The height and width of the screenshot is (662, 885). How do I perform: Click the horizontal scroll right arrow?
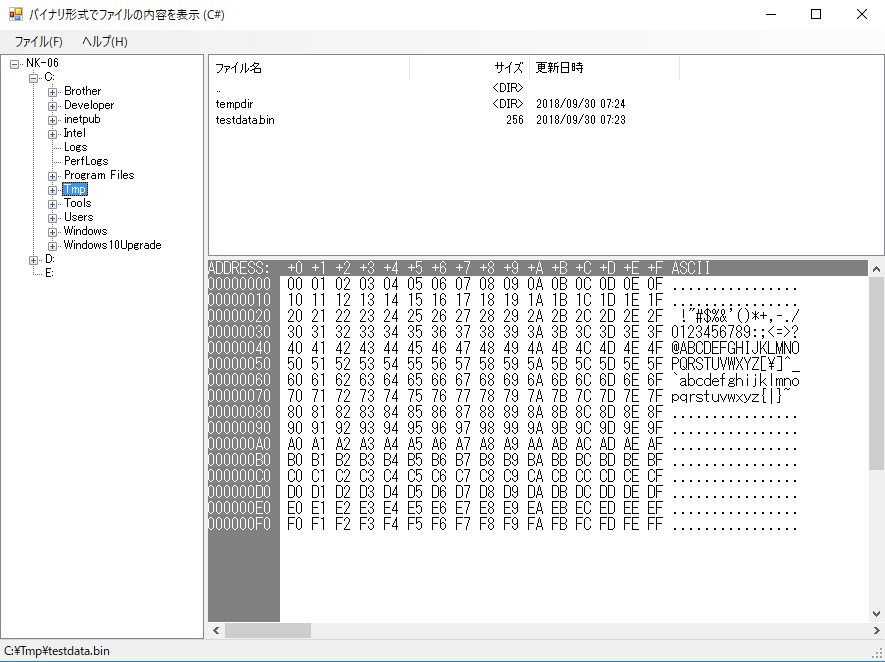[876, 630]
